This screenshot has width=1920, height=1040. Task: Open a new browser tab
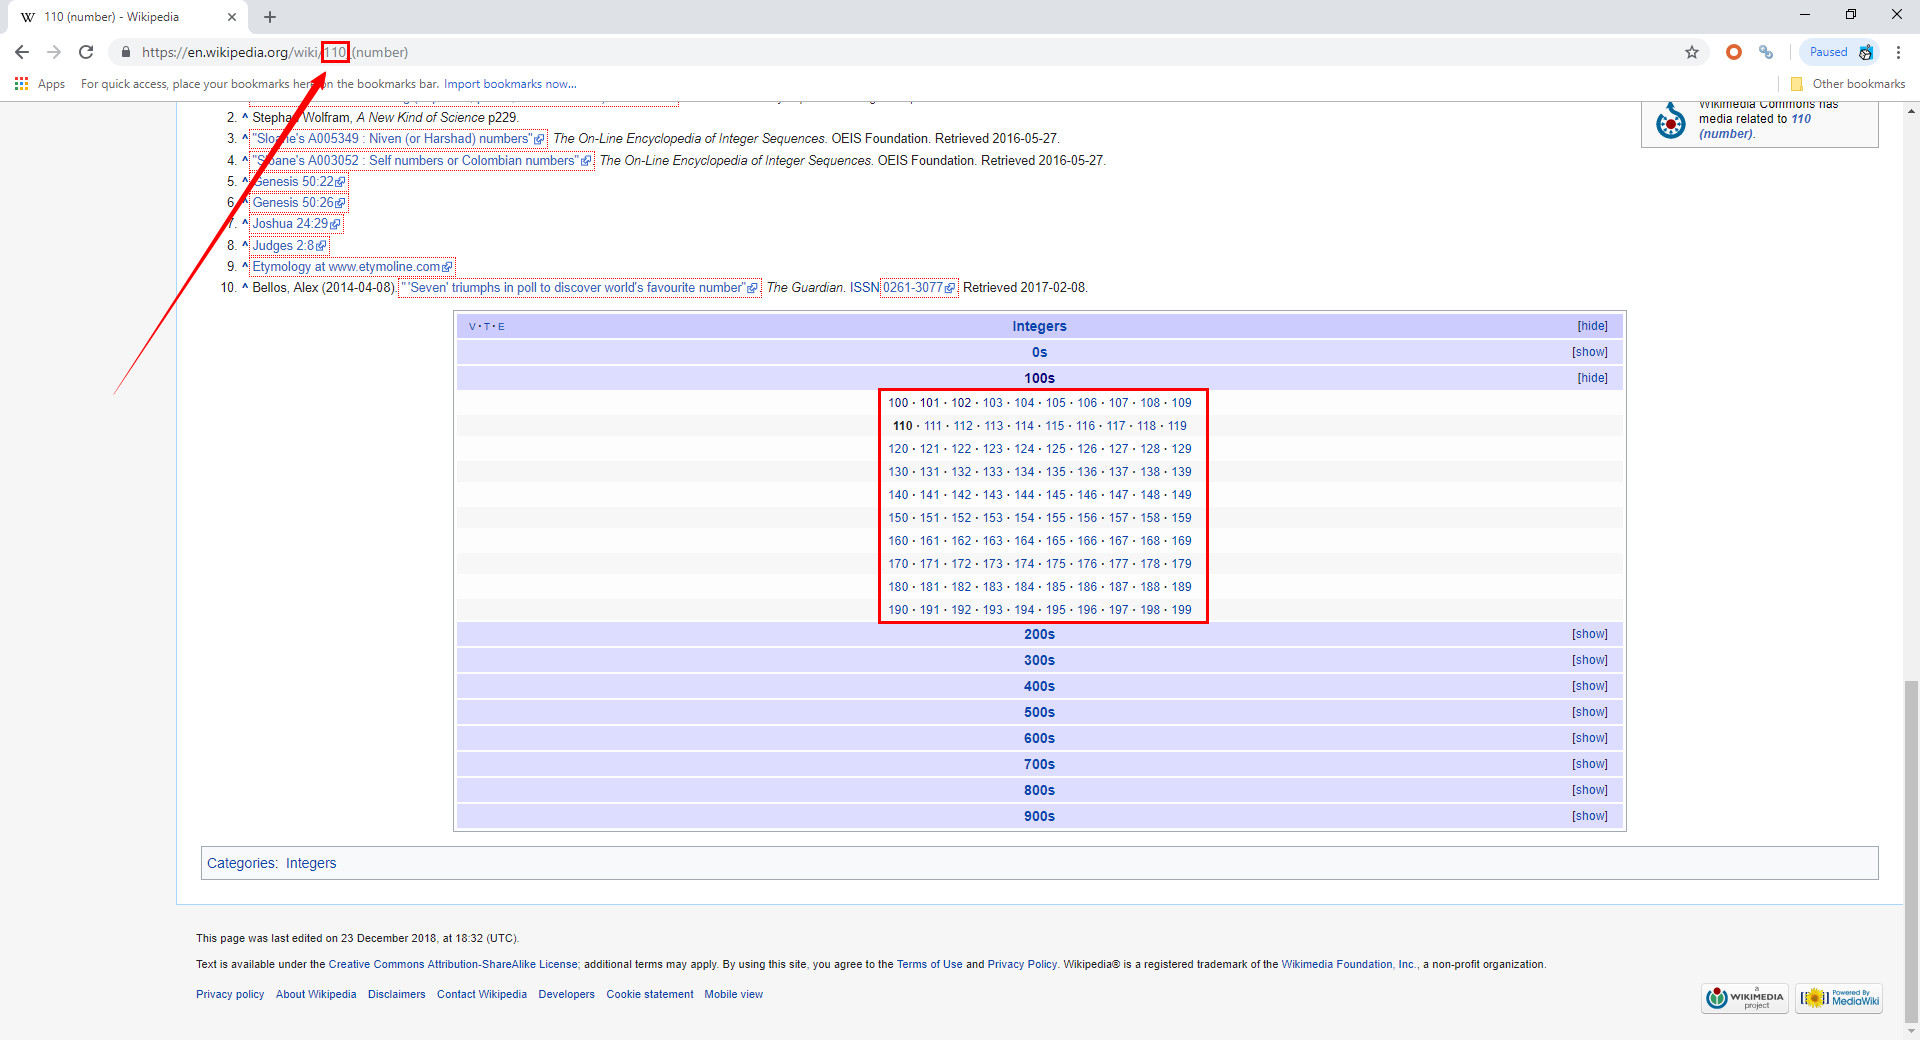click(x=270, y=17)
